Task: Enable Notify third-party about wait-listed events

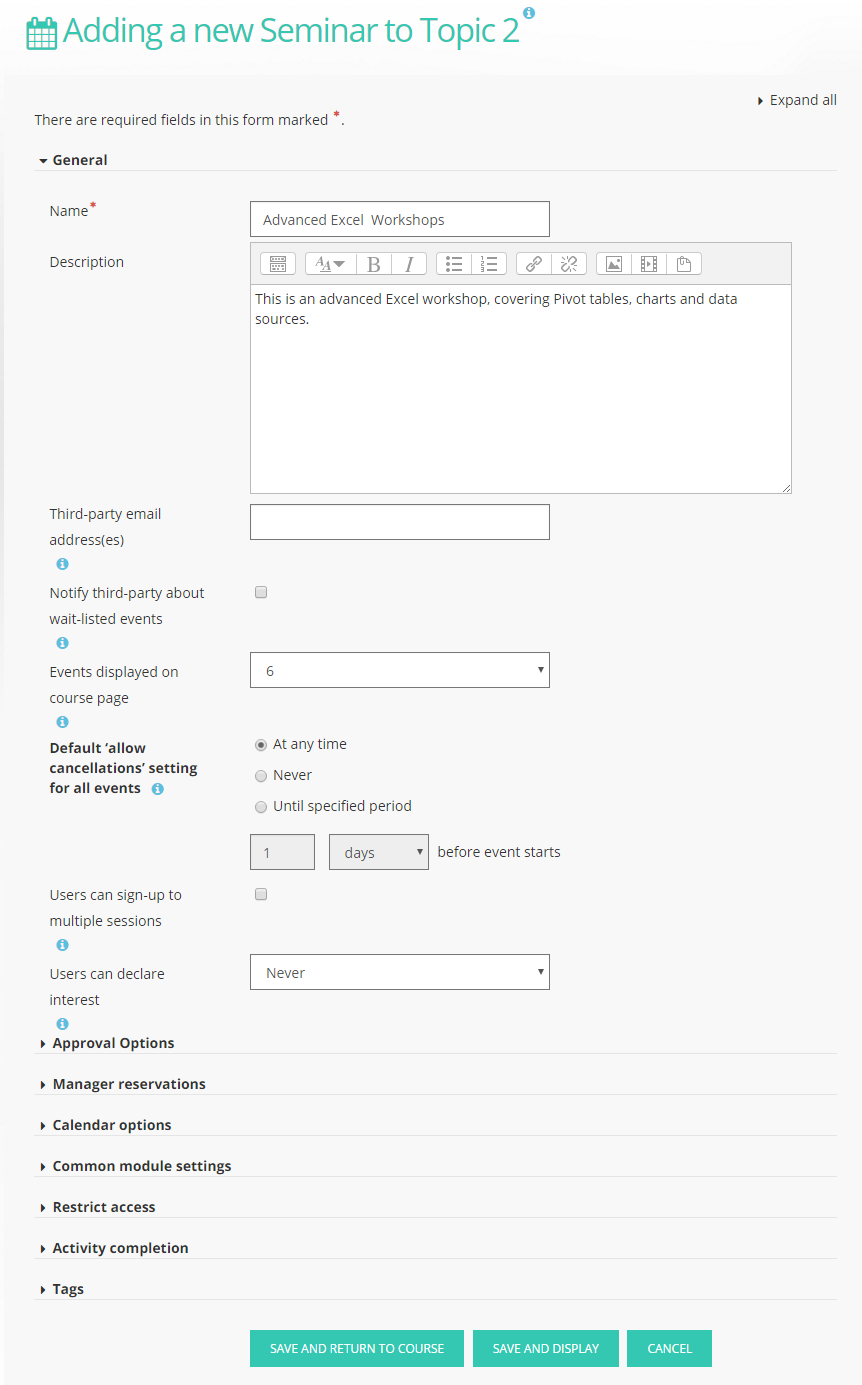Action: 261,592
